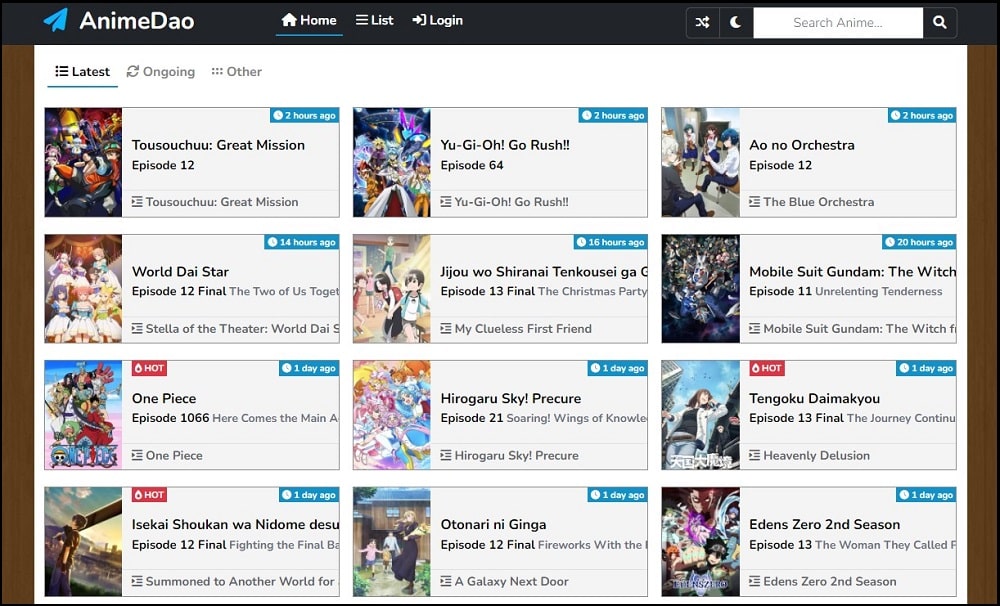This screenshot has height=606, width=1000.
Task: Open the Login menu item
Action: [438, 20]
